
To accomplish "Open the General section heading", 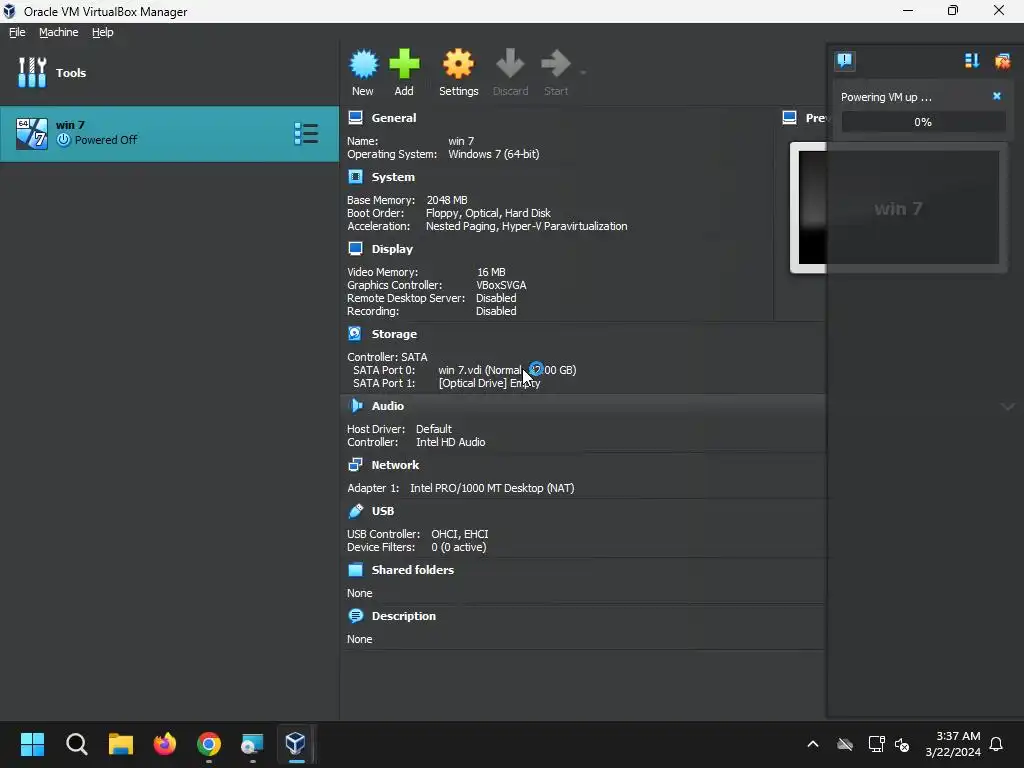I will pyautogui.click(x=394, y=118).
